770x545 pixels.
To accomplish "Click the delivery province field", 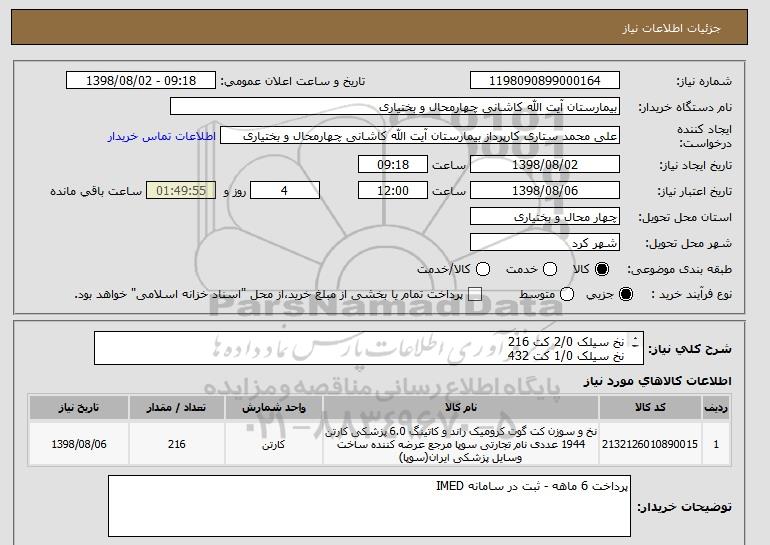I will point(545,217).
